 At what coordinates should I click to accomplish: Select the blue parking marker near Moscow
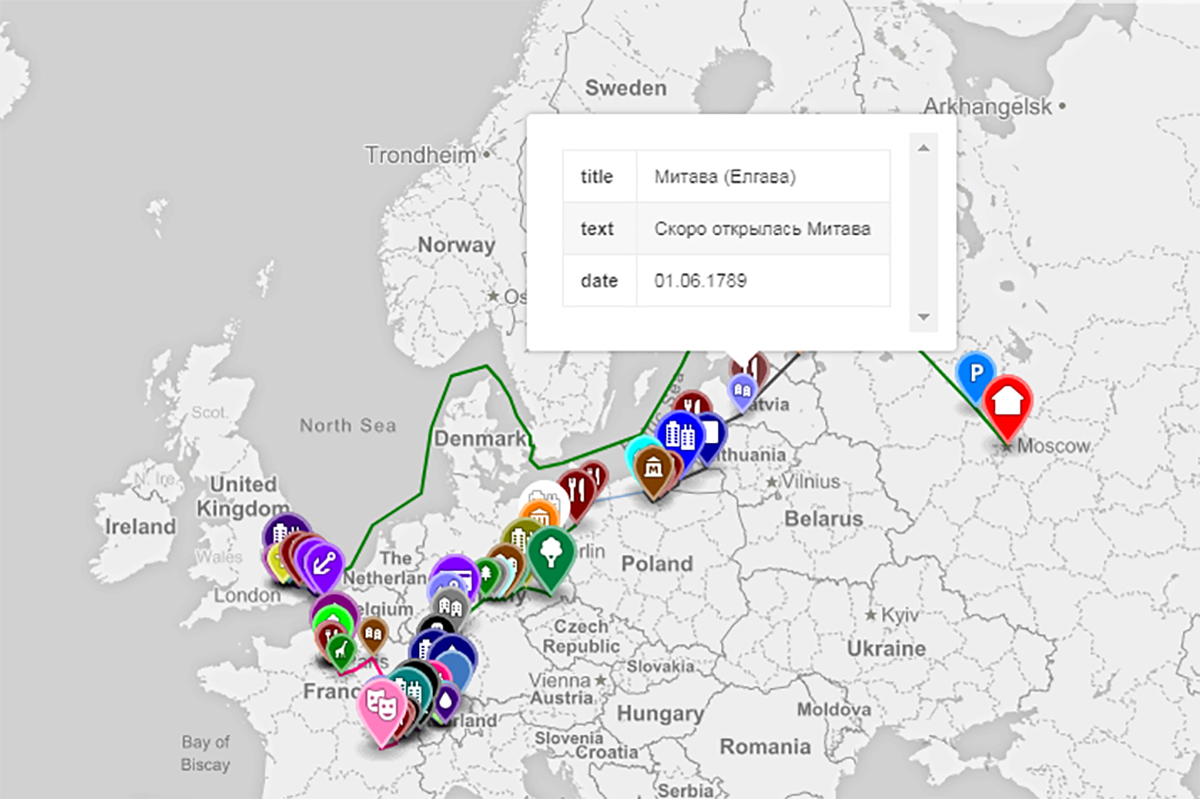point(973,372)
